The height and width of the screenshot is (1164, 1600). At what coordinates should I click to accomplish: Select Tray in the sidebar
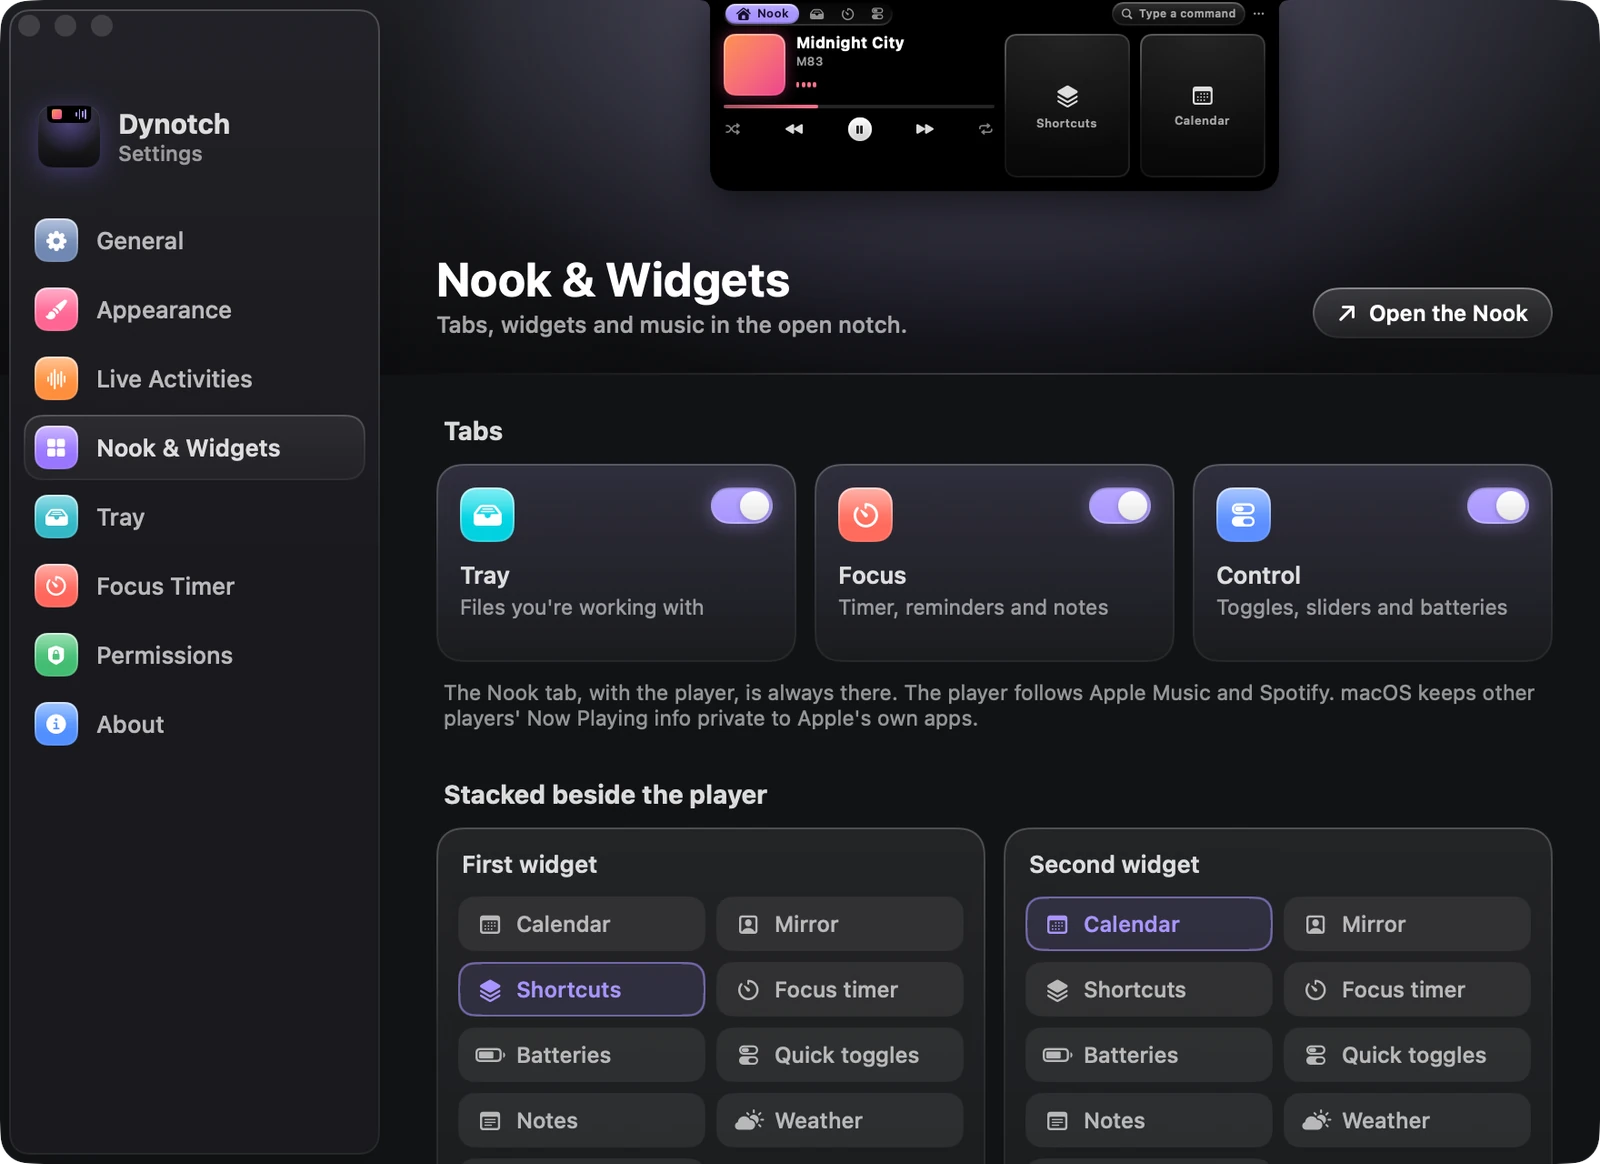(194, 517)
